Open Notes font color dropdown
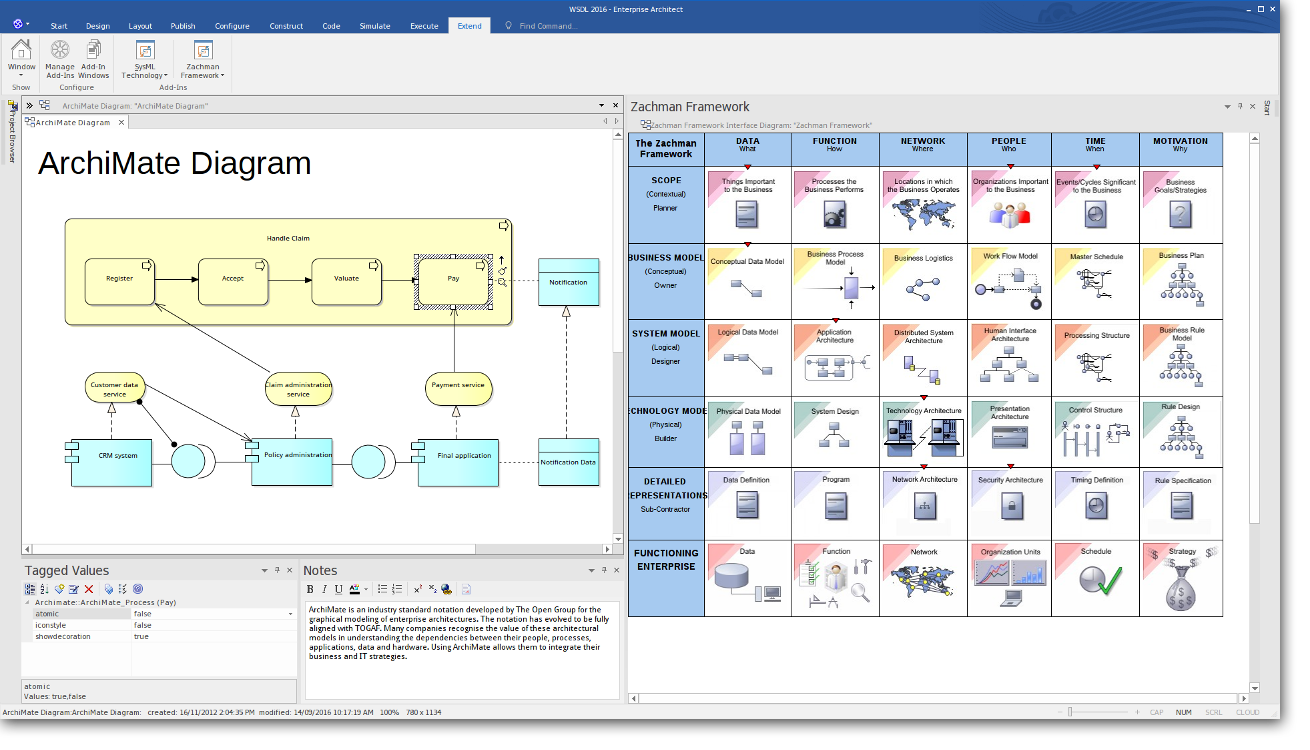 [x=367, y=590]
